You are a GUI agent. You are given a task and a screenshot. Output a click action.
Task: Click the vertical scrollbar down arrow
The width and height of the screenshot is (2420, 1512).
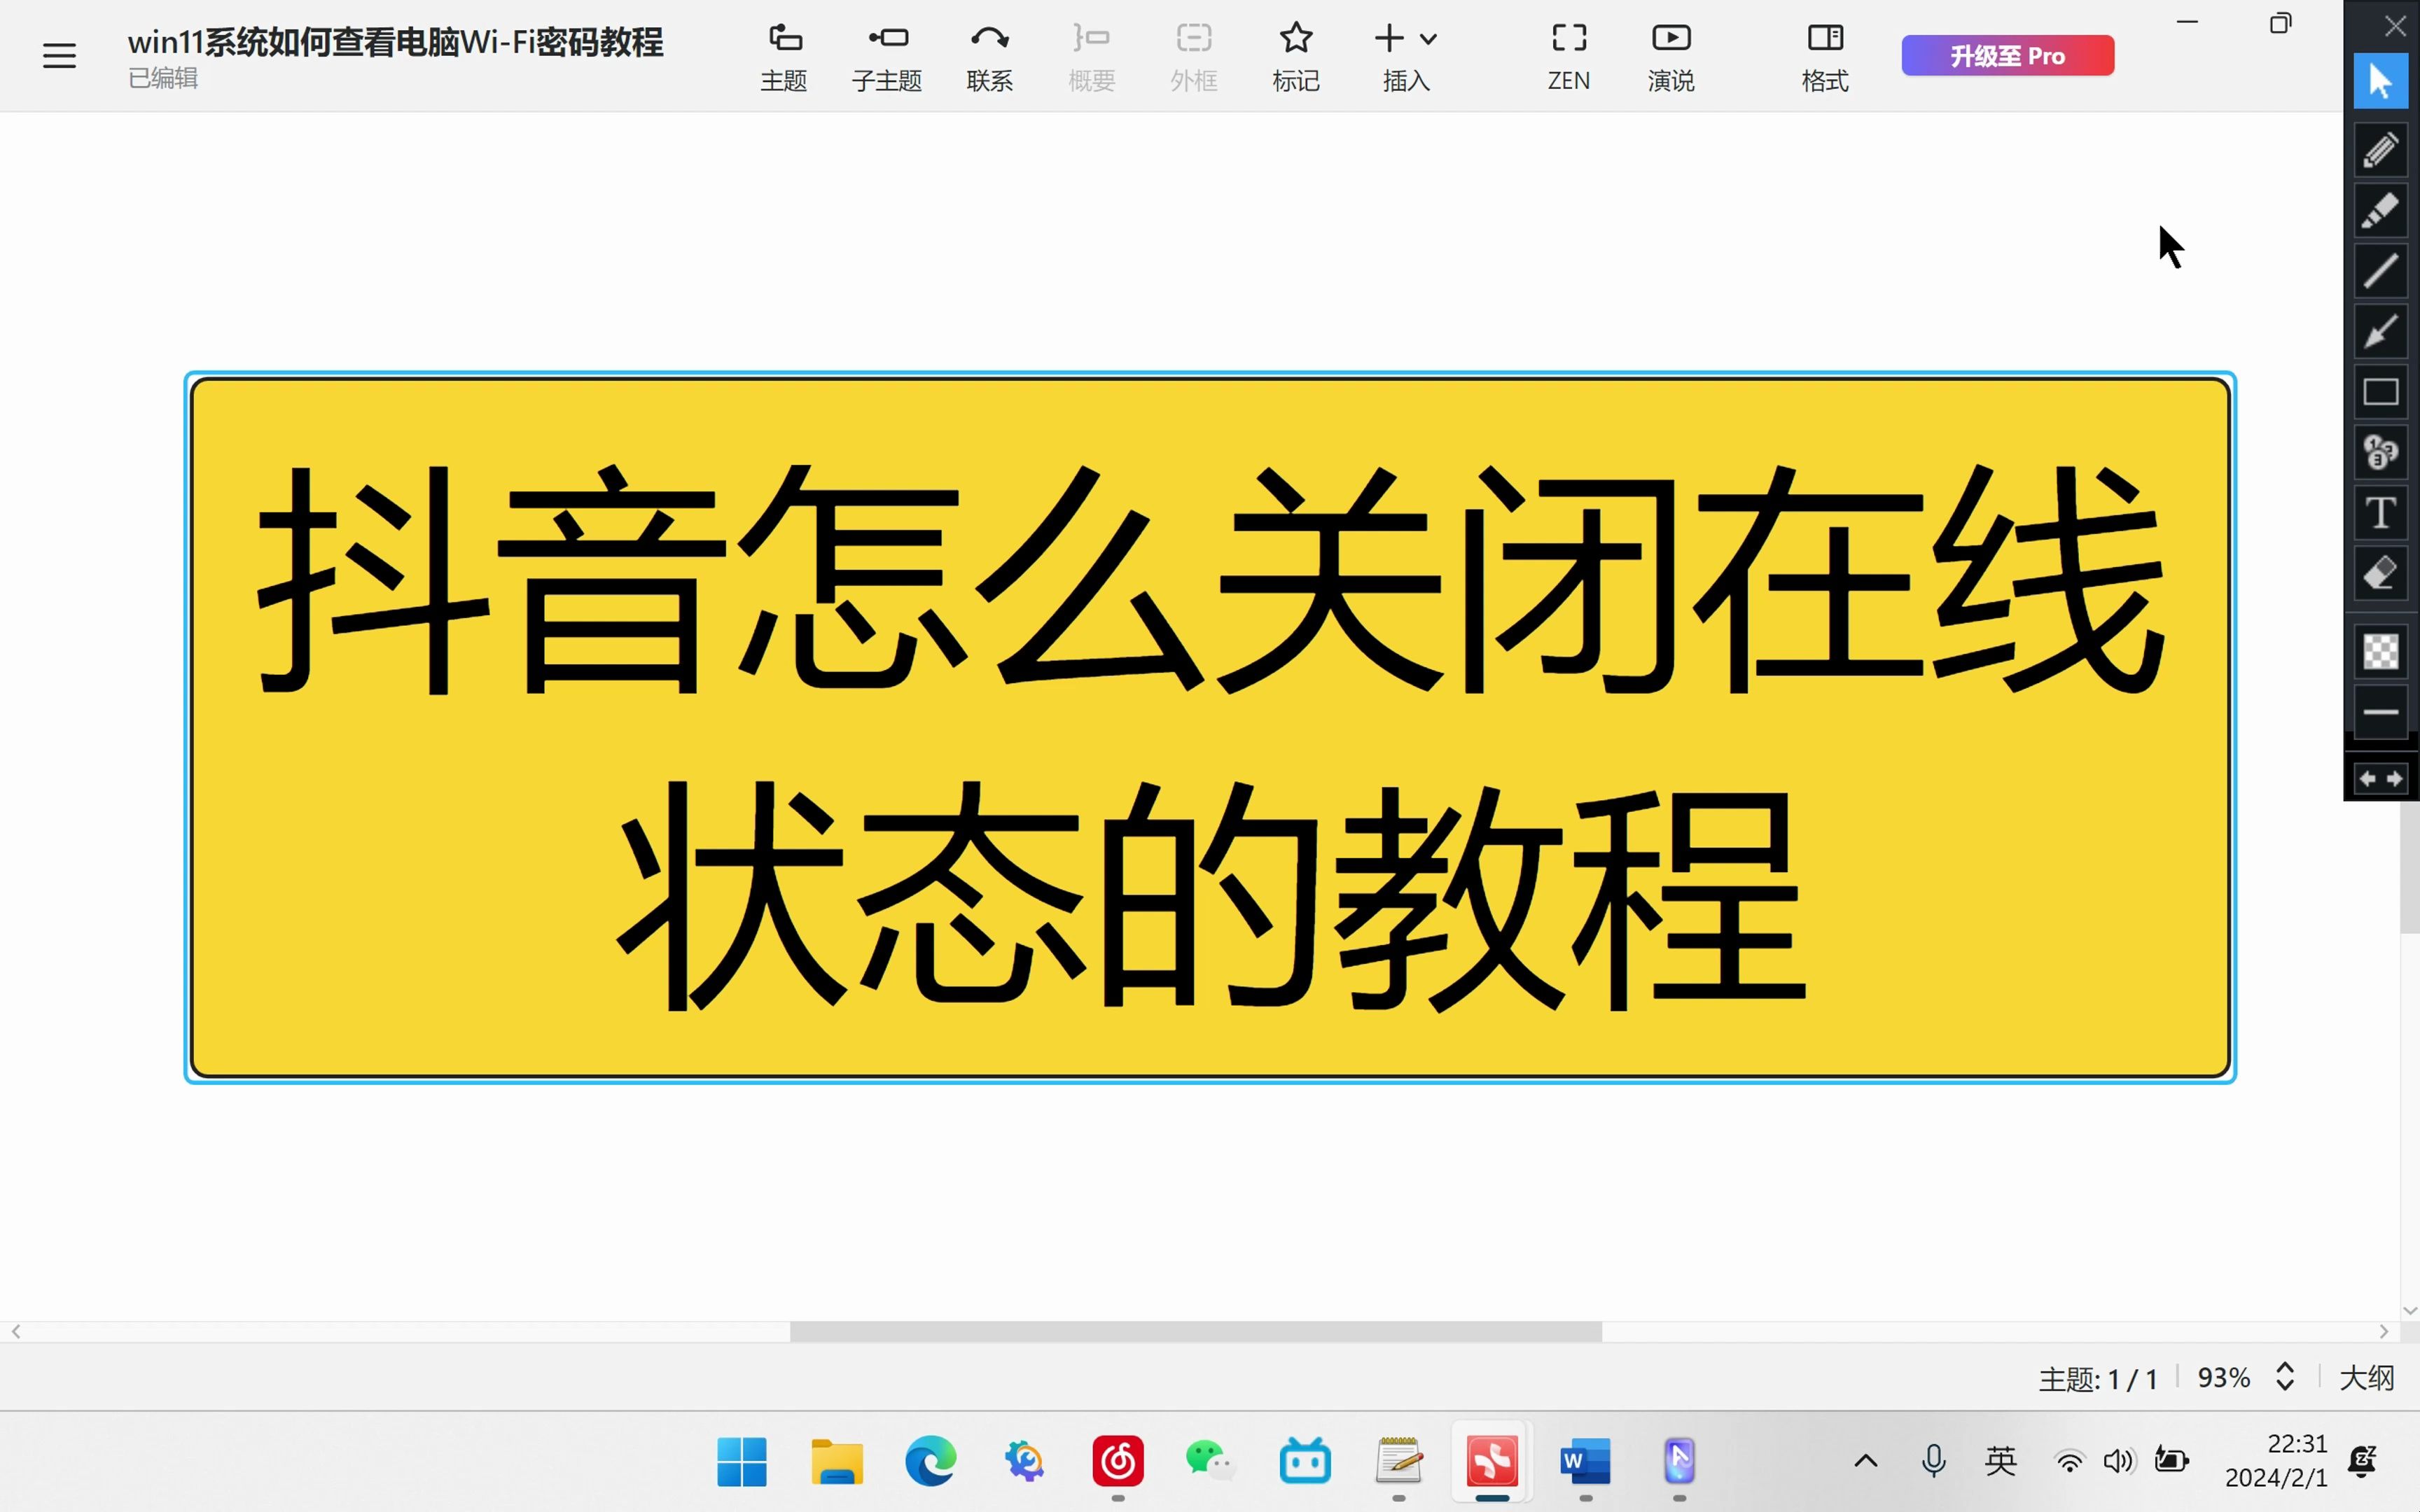click(2410, 1310)
